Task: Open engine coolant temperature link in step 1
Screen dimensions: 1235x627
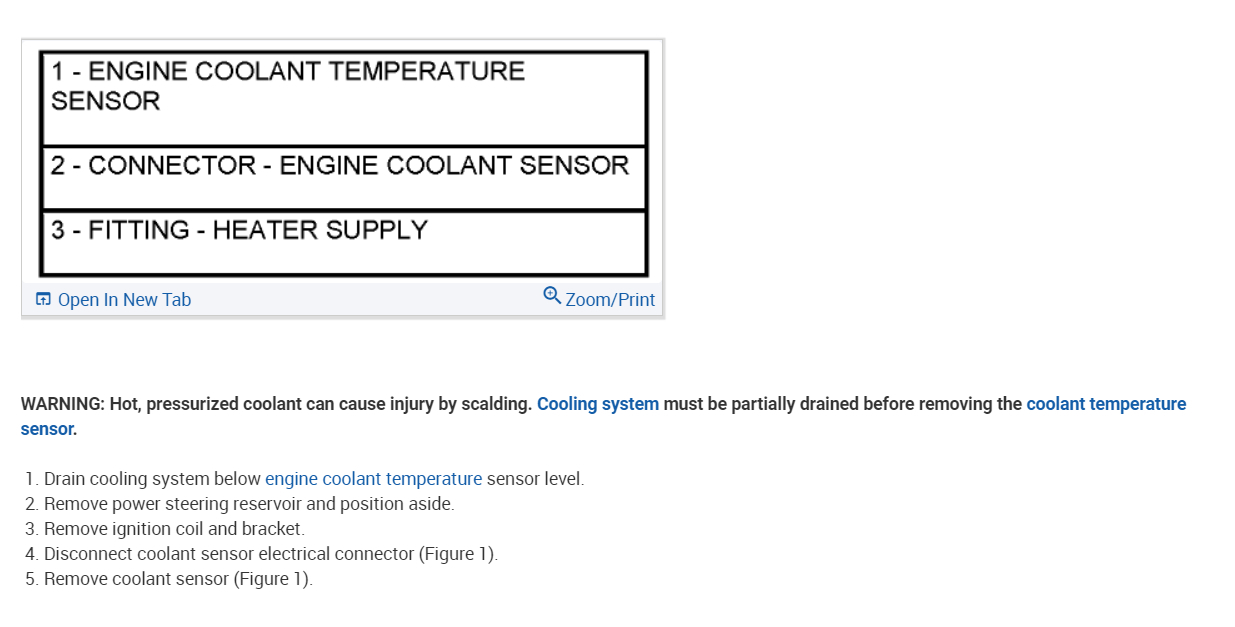Action: pyautogui.click(x=373, y=479)
